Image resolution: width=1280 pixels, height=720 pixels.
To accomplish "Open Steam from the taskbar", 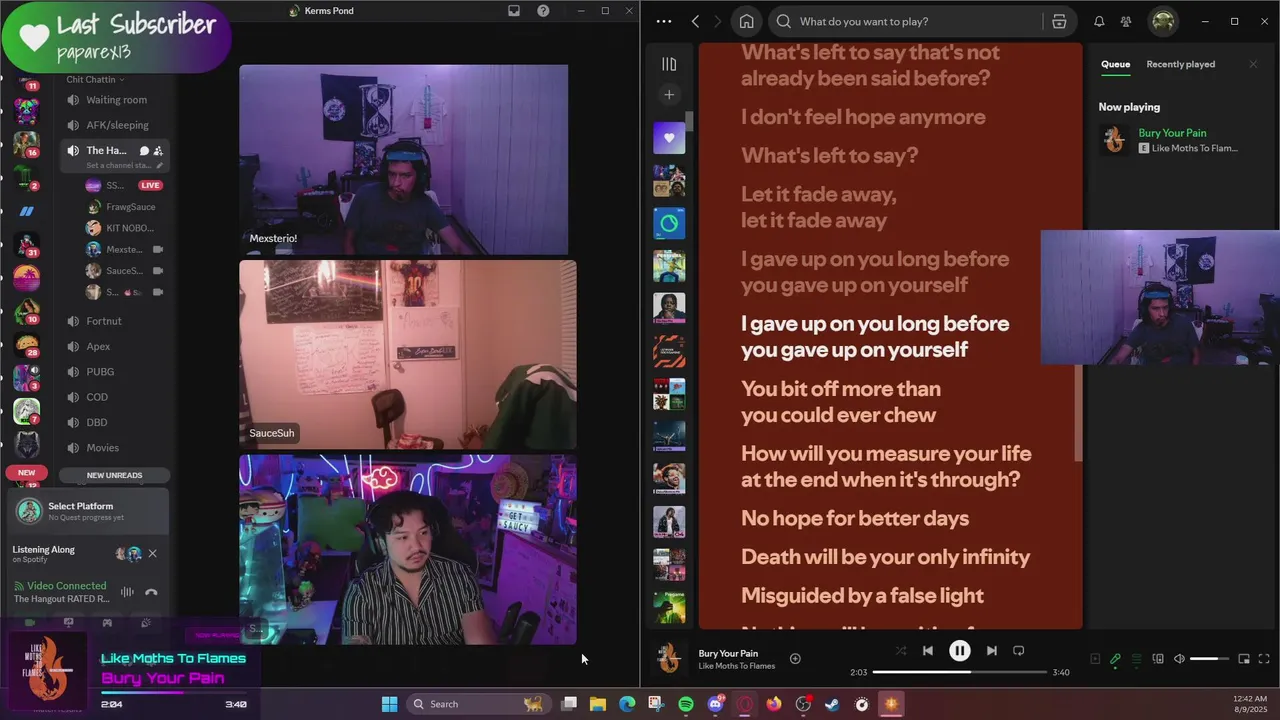I will (x=832, y=704).
